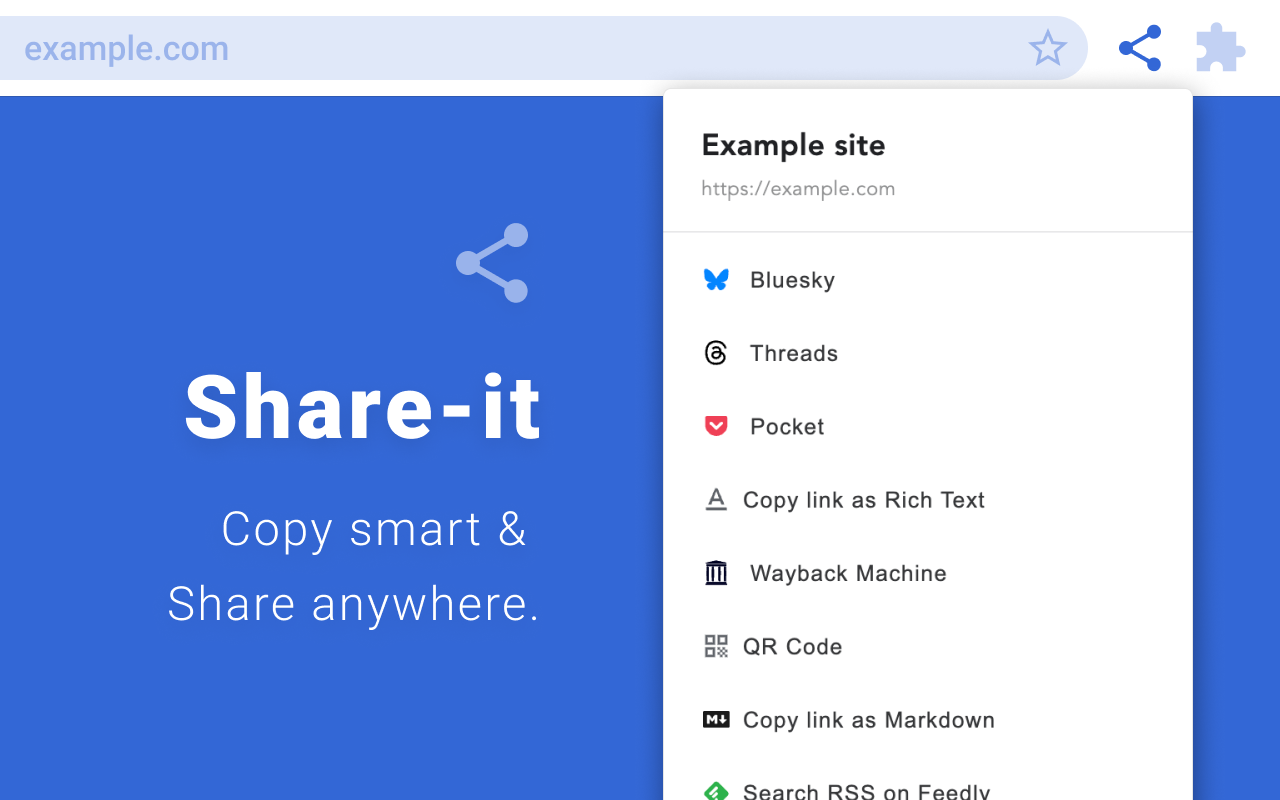1280x800 pixels.
Task: Open Pocket from the share list
Action: click(x=716, y=426)
